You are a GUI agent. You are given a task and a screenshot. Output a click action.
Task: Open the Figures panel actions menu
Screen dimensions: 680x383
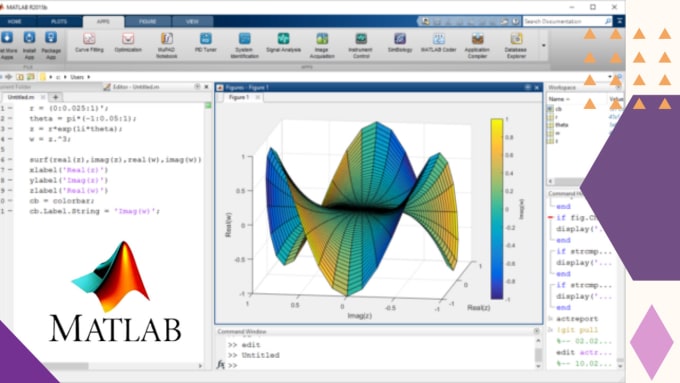(528, 87)
